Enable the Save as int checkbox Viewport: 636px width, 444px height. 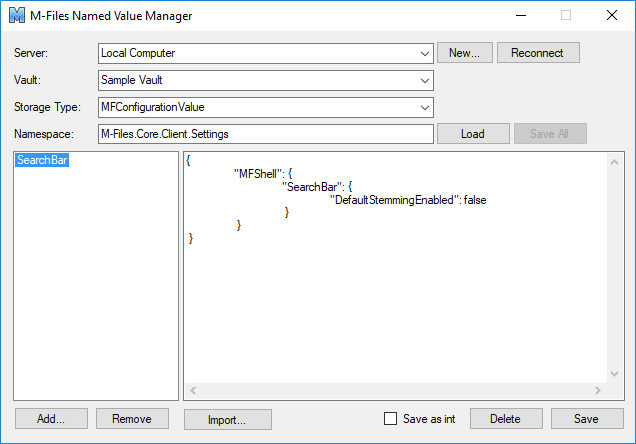[x=391, y=419]
